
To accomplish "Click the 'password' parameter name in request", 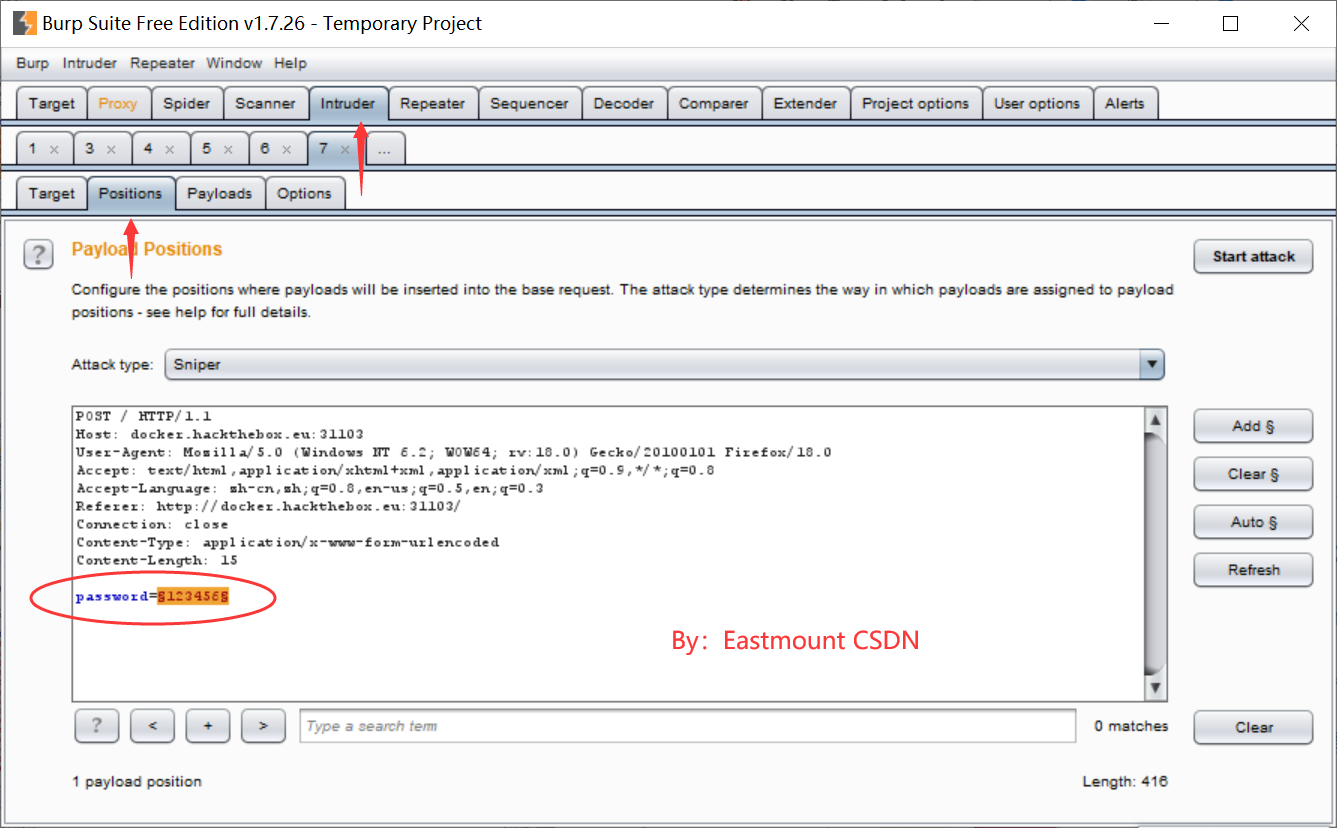I will (112, 597).
